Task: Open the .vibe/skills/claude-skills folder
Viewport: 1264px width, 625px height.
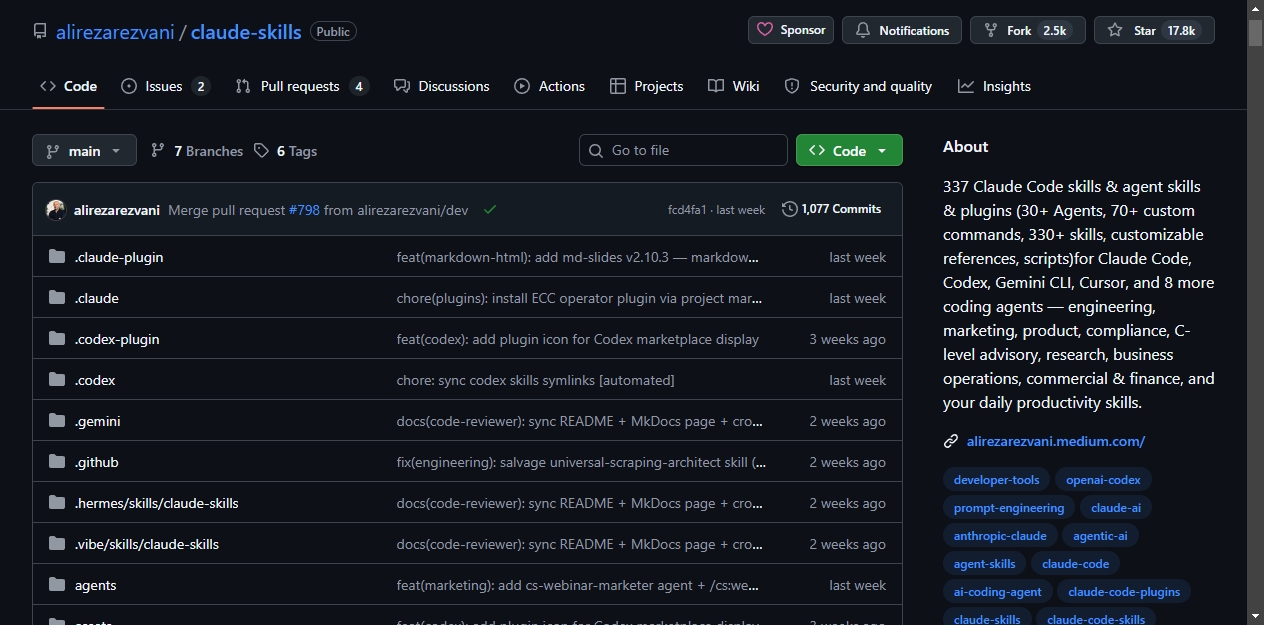Action: click(x=147, y=544)
